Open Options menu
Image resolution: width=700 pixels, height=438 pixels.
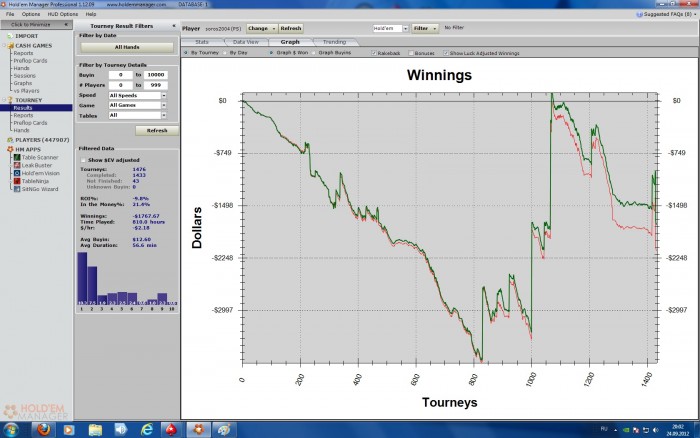(31, 14)
